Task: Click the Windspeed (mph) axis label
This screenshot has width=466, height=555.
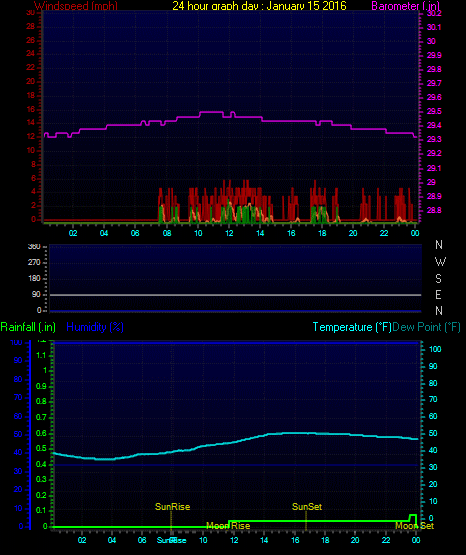Action: click(x=75, y=6)
